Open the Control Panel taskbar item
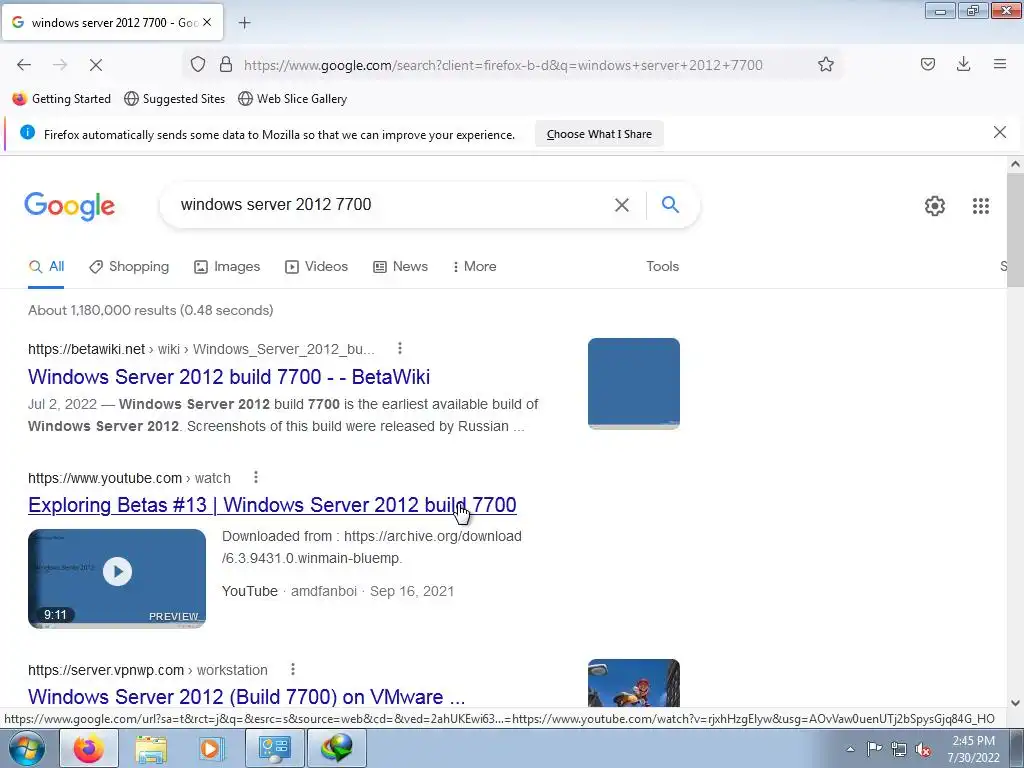This screenshot has width=1024, height=768. point(274,748)
